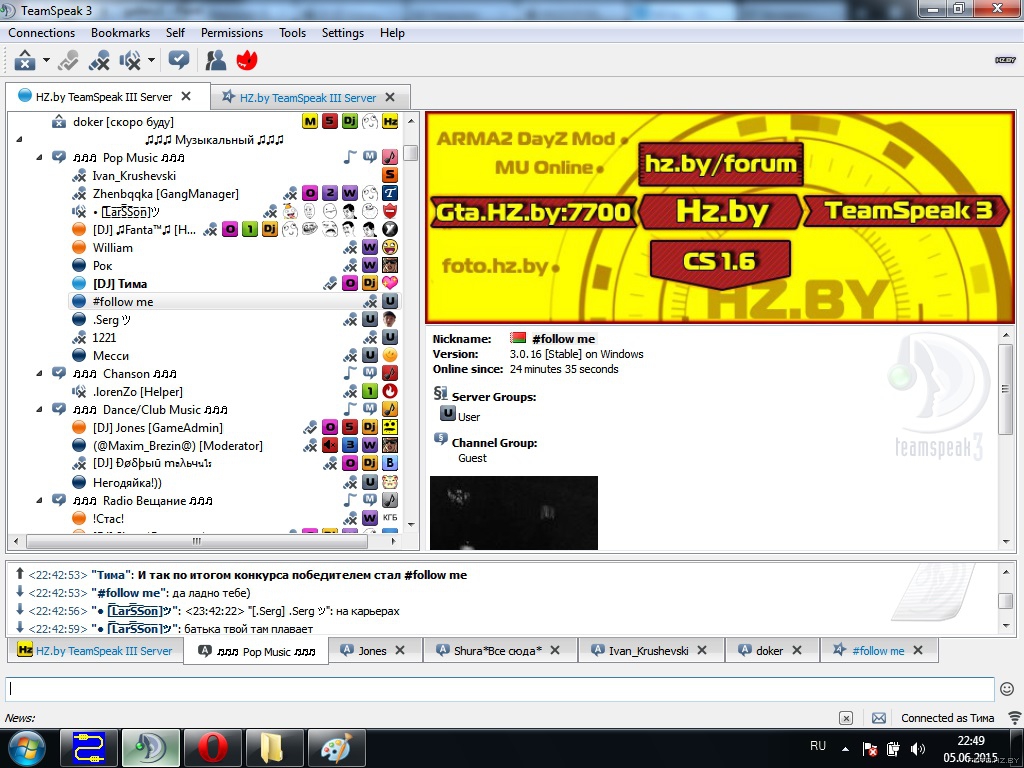The height and width of the screenshot is (768, 1024).
Task: Close the doker chat tab
Action: 797,650
